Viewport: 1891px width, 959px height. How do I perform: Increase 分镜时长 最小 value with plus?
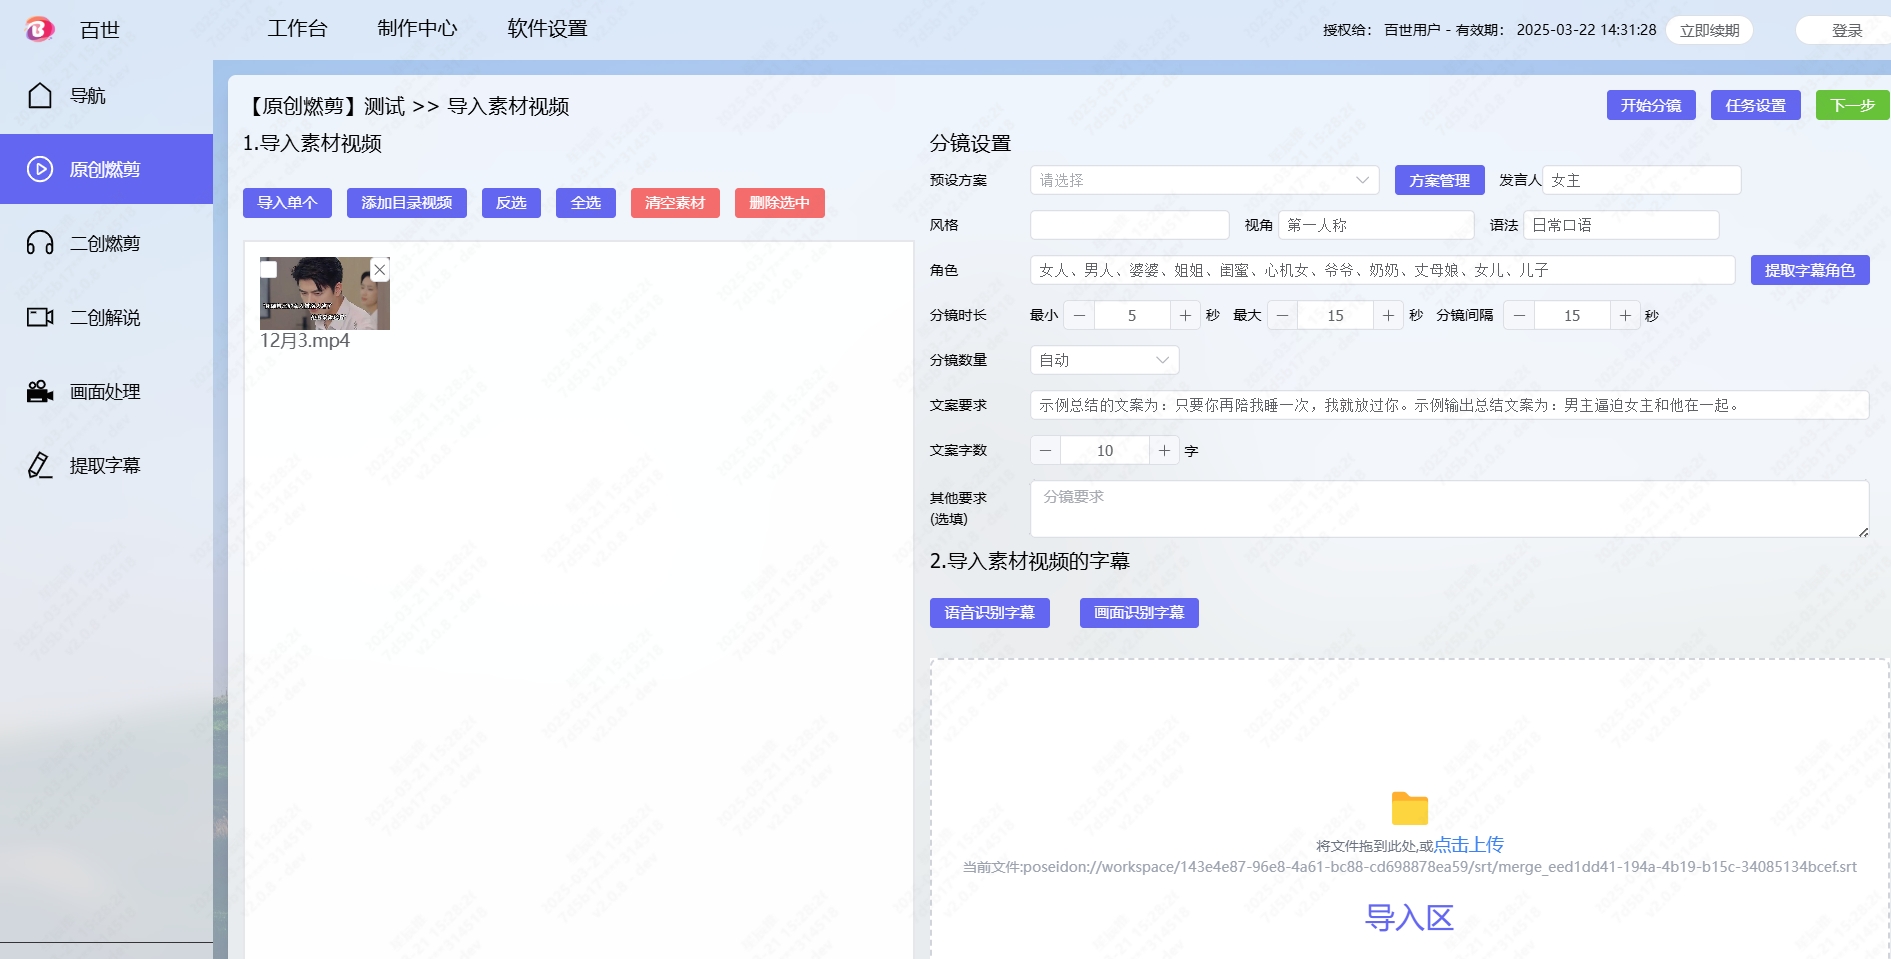[1185, 315]
